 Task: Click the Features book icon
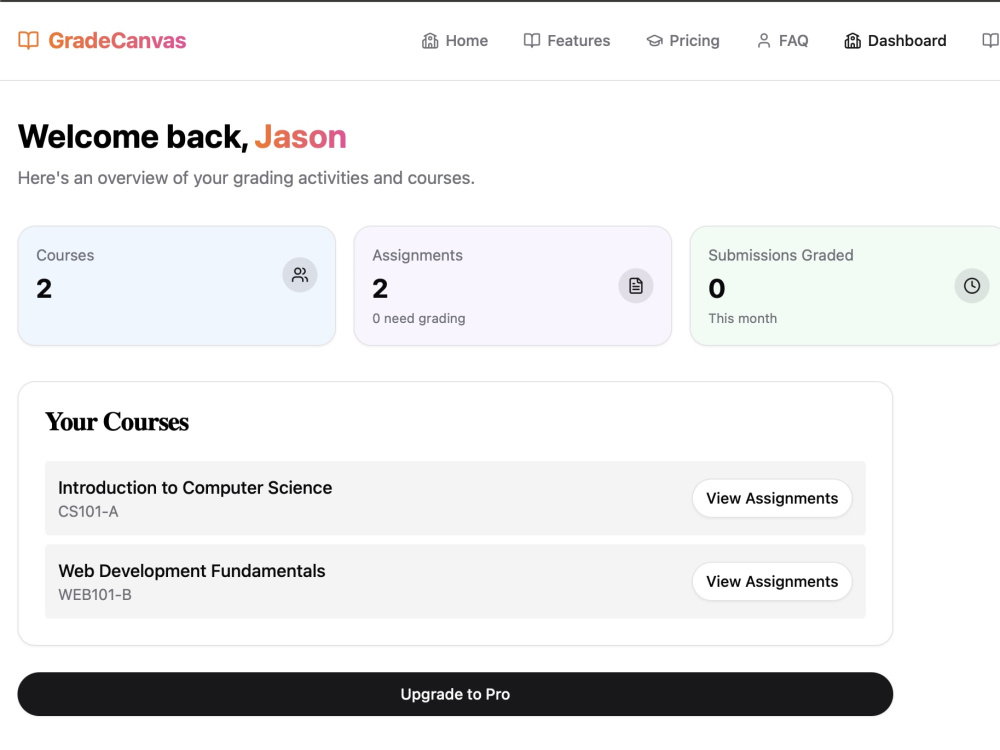[531, 41]
